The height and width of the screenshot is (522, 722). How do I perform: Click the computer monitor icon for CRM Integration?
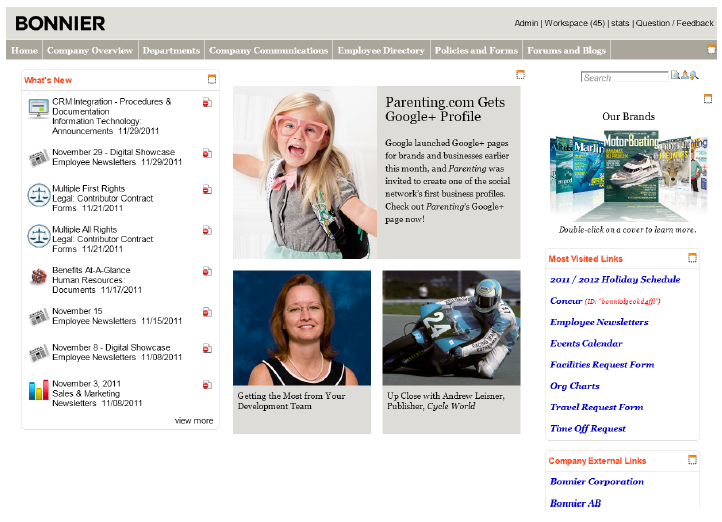pyautogui.click(x=38, y=109)
